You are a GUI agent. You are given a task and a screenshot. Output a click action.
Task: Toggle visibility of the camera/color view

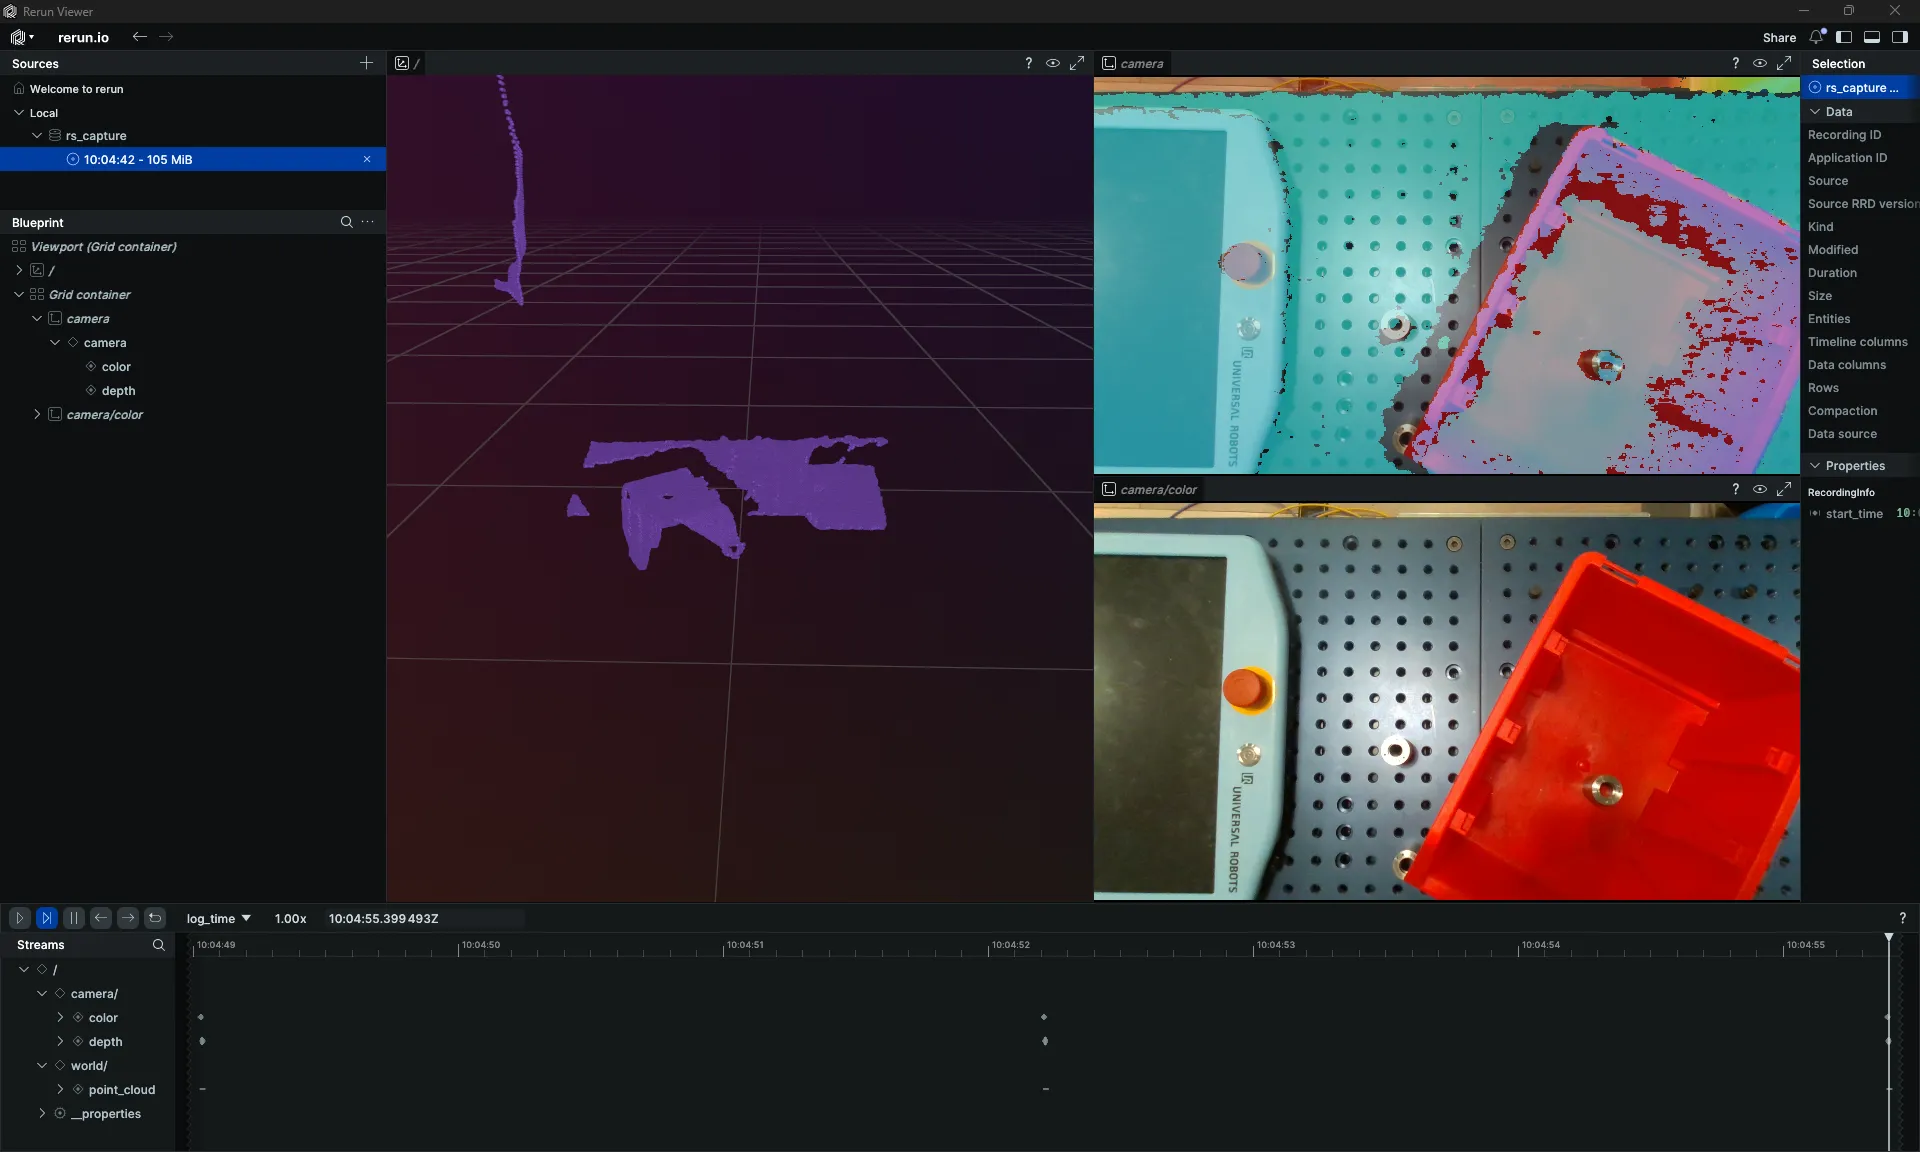1760,489
